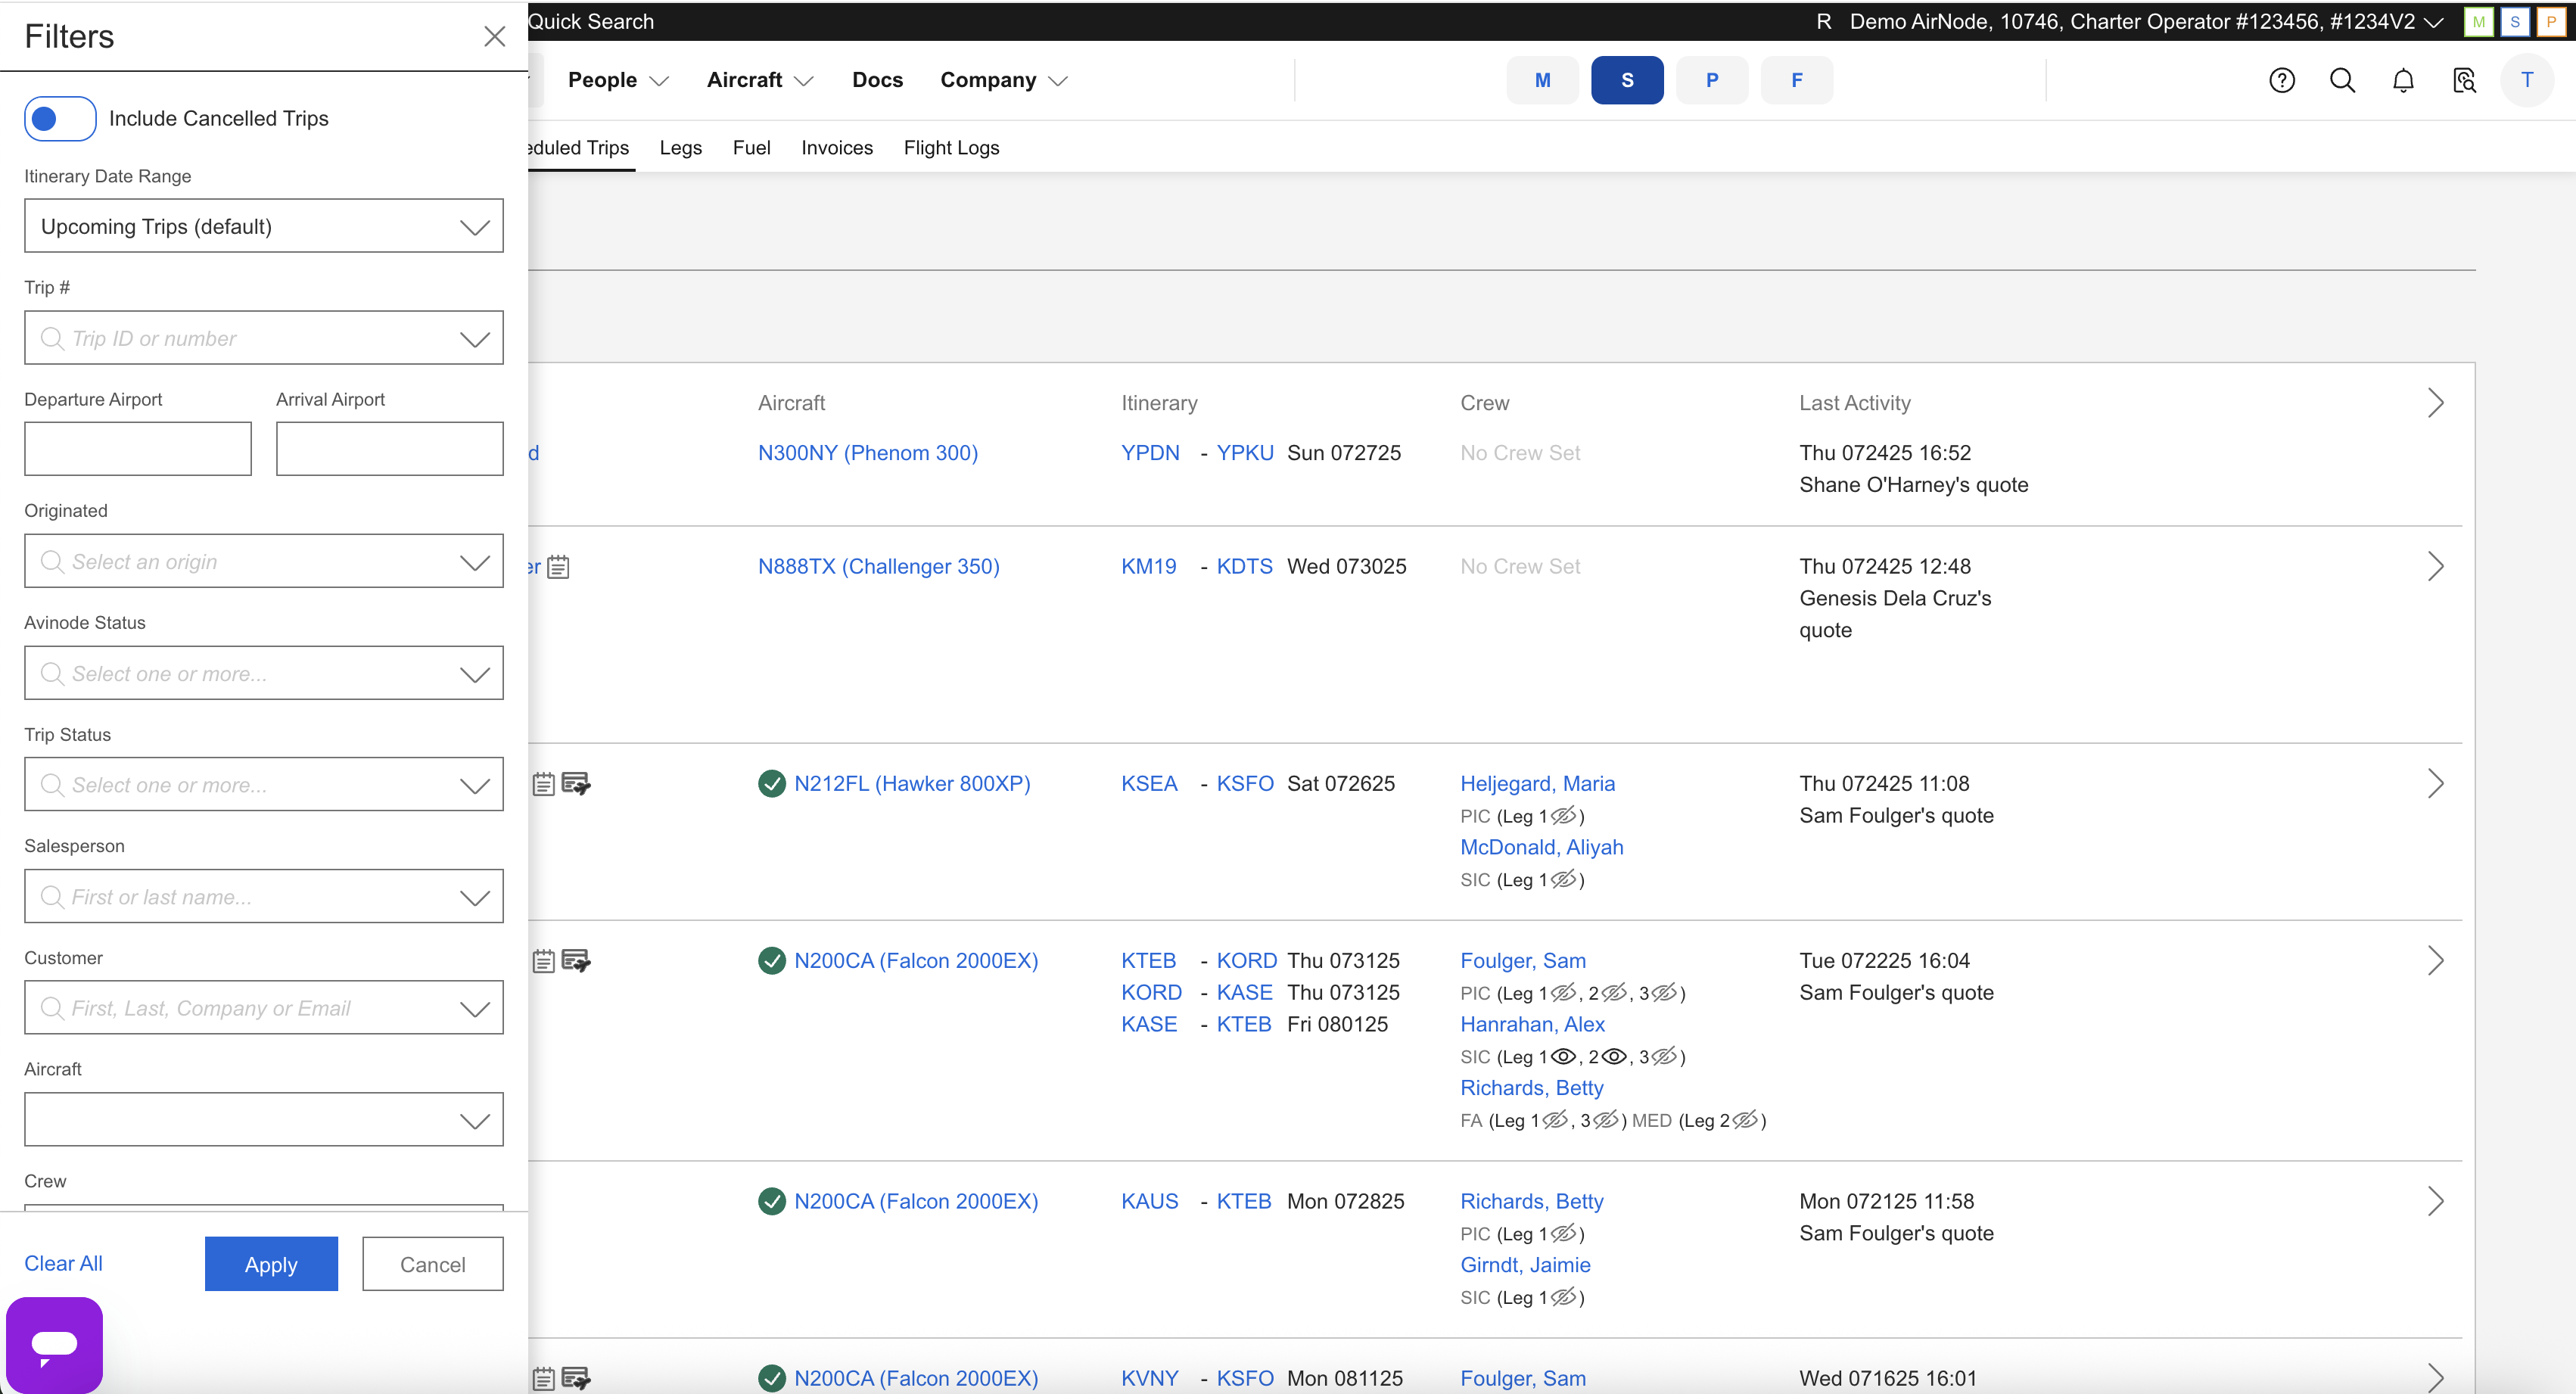Toggle hidden eye on Heljegard PIC Leg 1
Screen dimensions: 2576x1394
(1563, 816)
